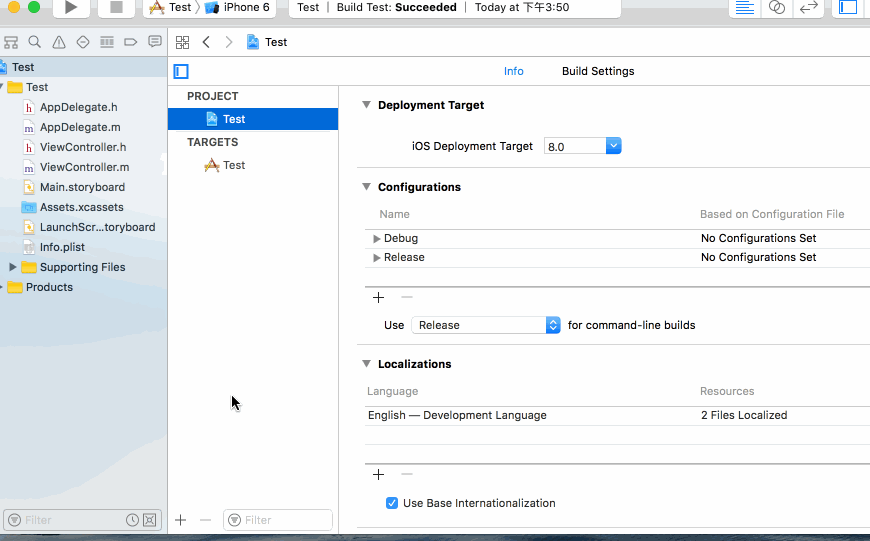Run the project with the Play button
870x541 pixels.
70,7
